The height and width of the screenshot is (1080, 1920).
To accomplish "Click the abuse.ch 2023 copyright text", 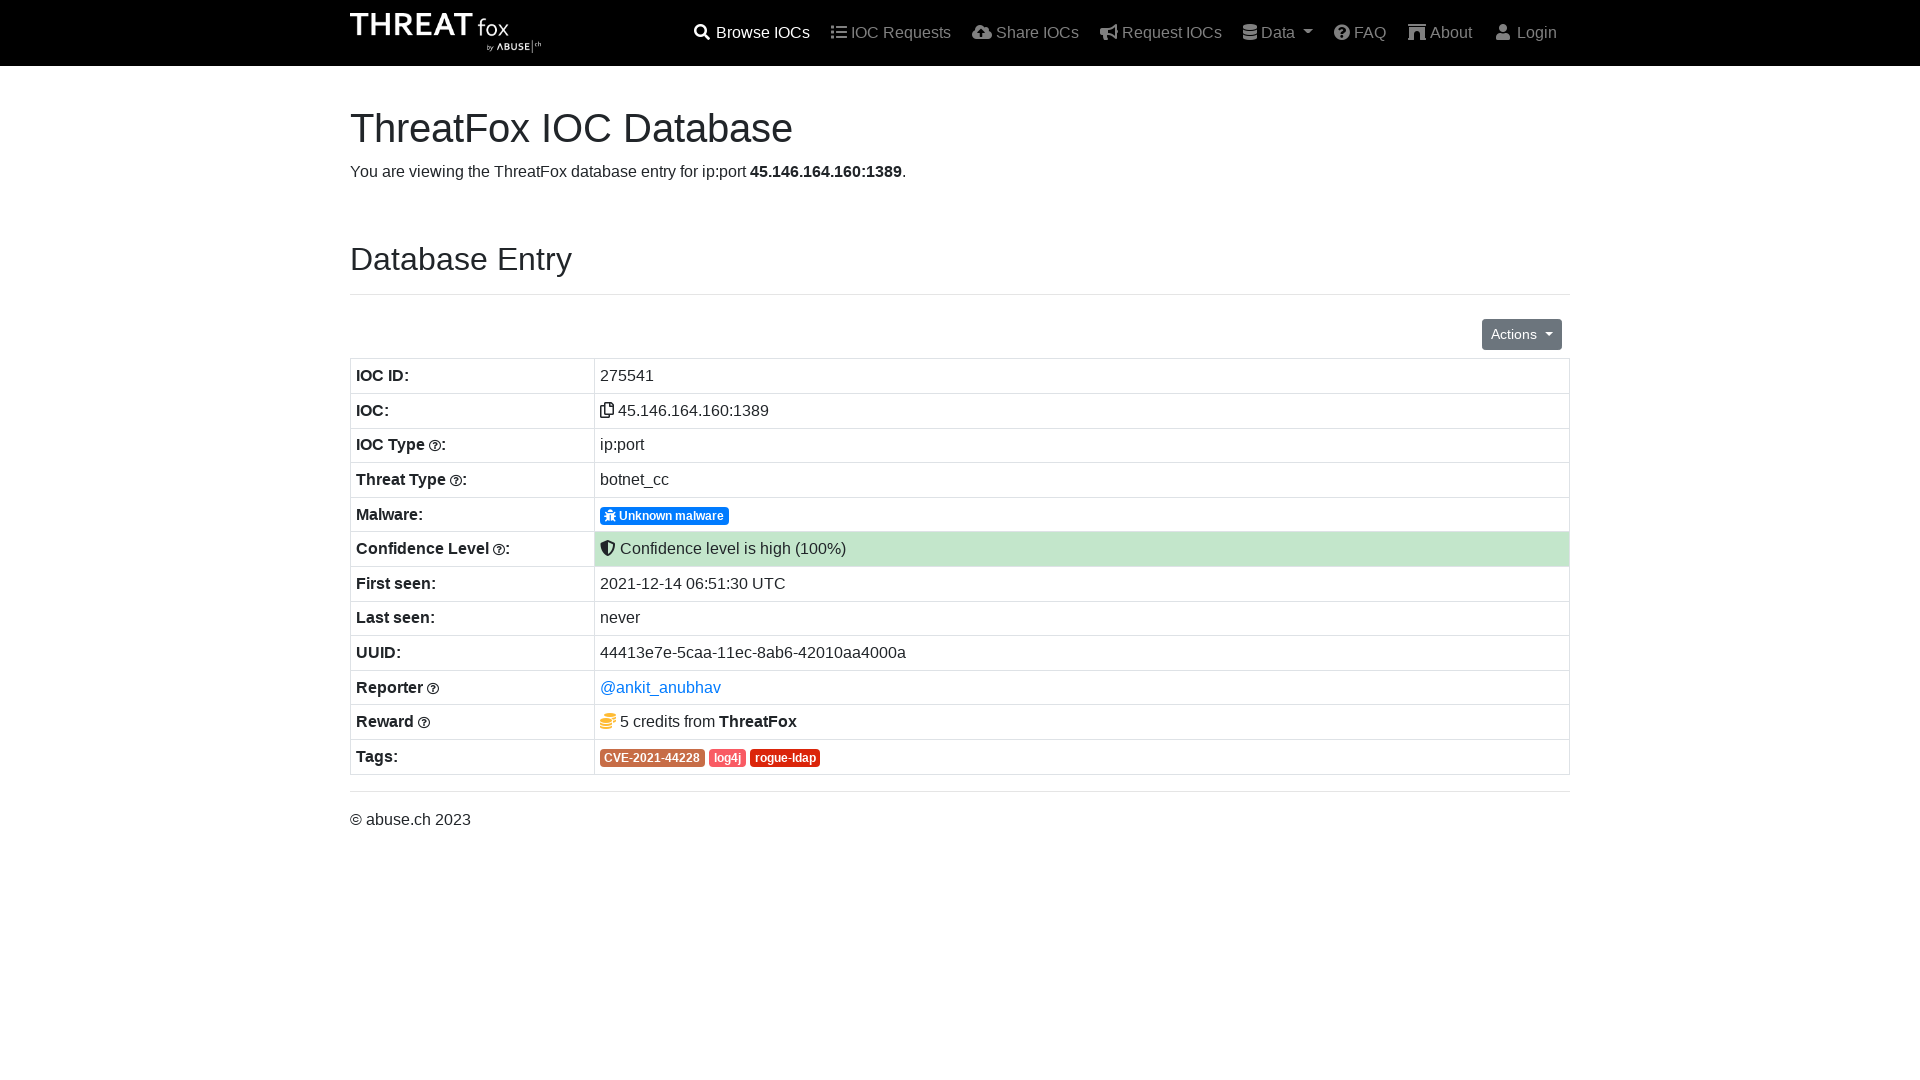I will click(410, 820).
